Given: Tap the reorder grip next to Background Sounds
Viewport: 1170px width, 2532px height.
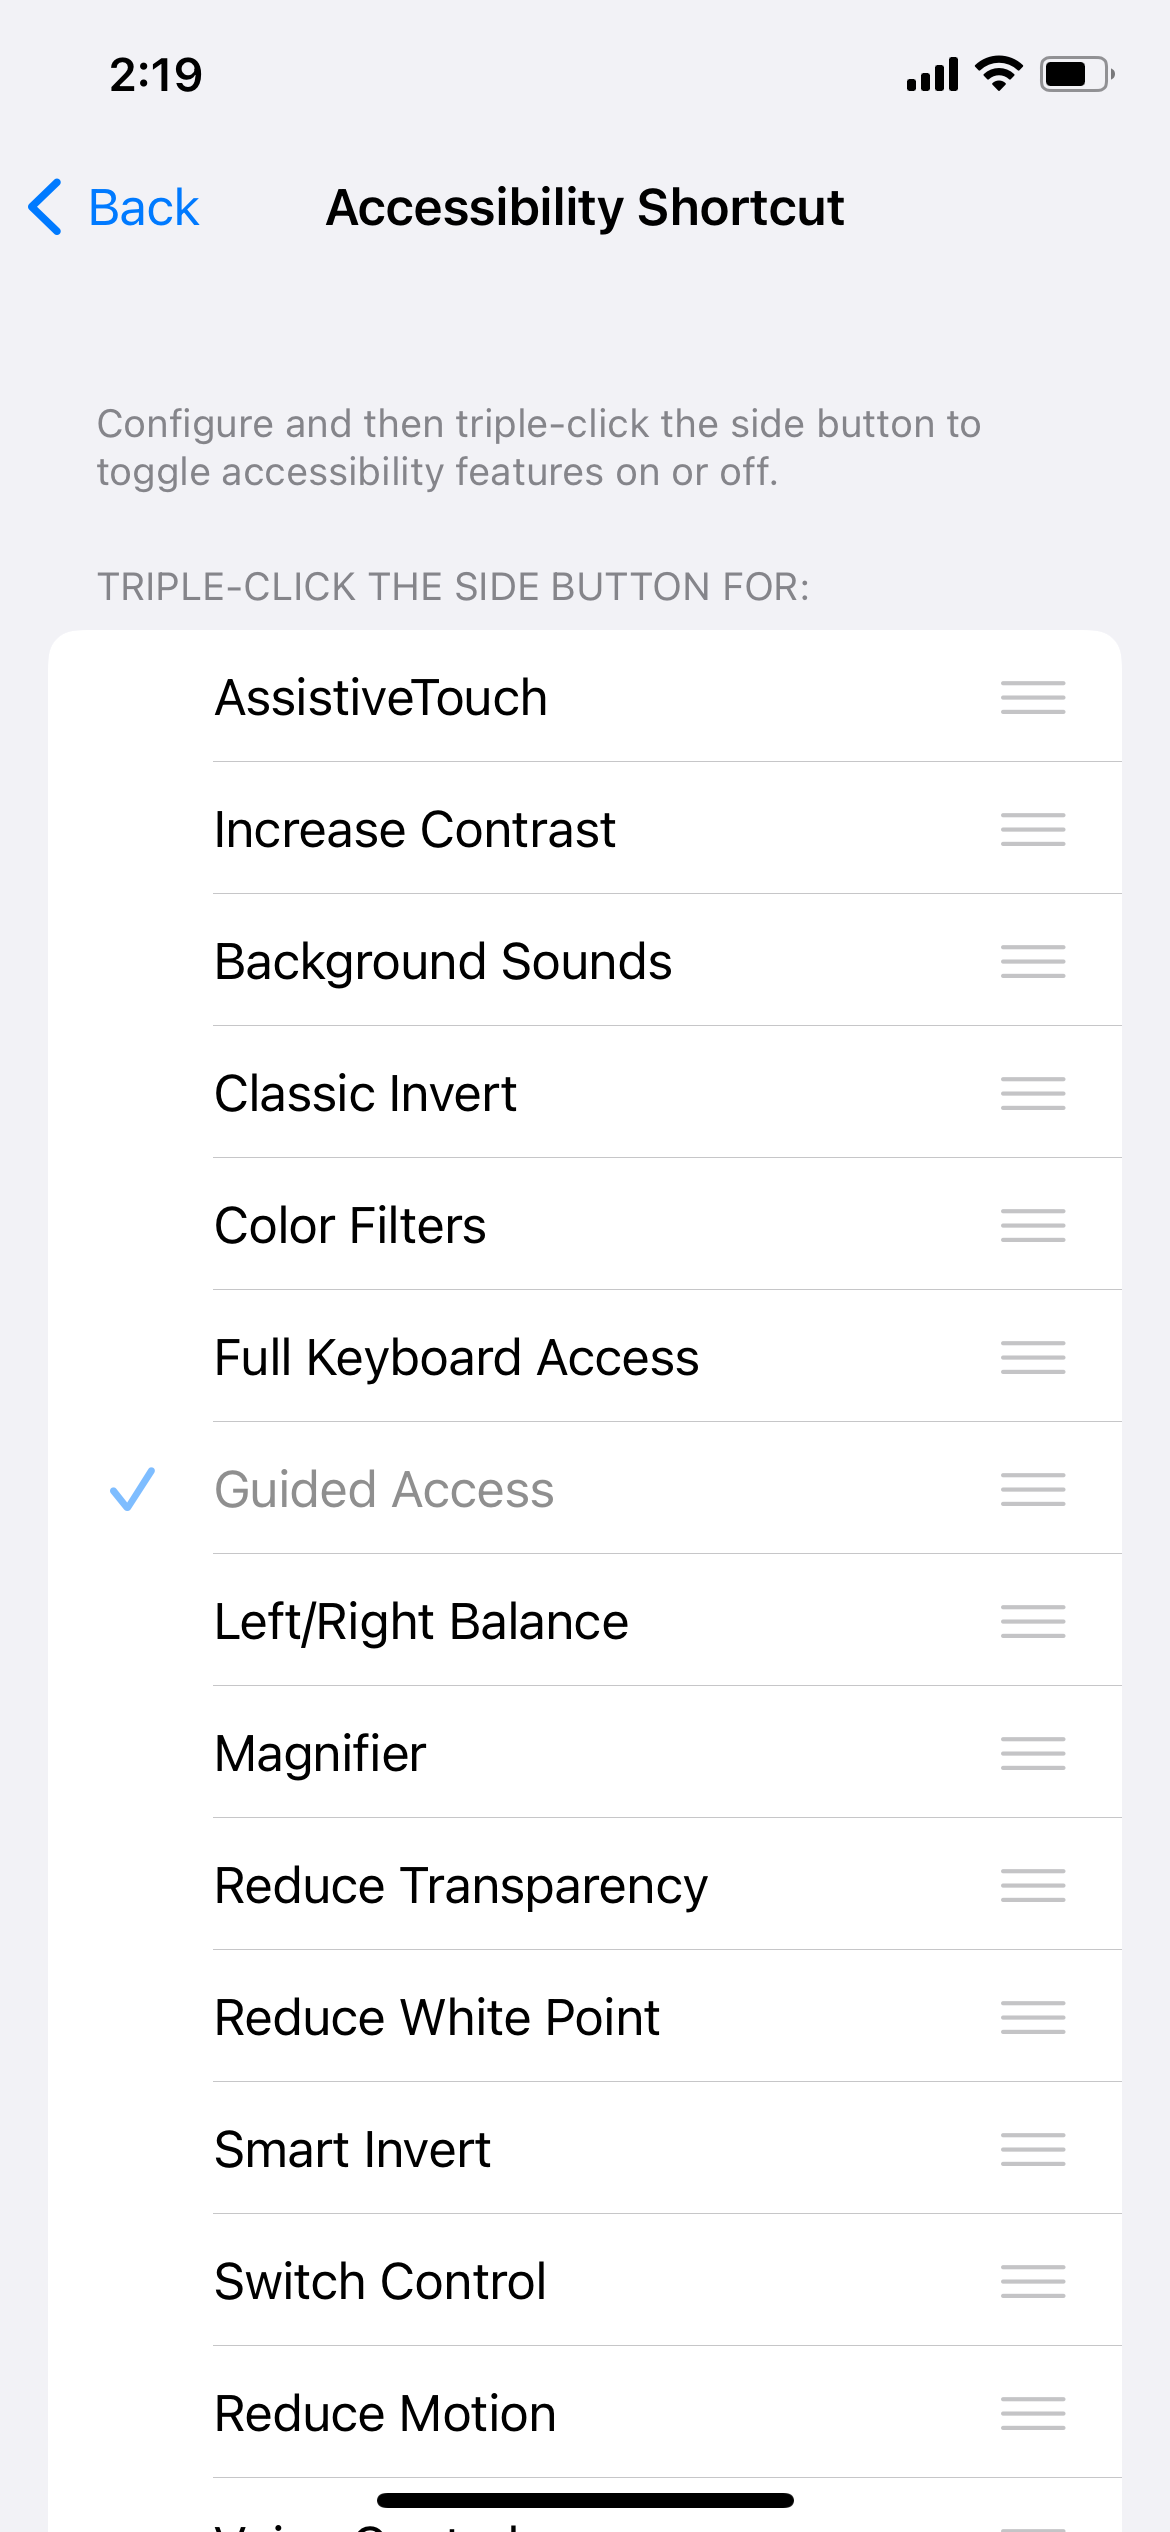Looking at the screenshot, I should [1032, 961].
